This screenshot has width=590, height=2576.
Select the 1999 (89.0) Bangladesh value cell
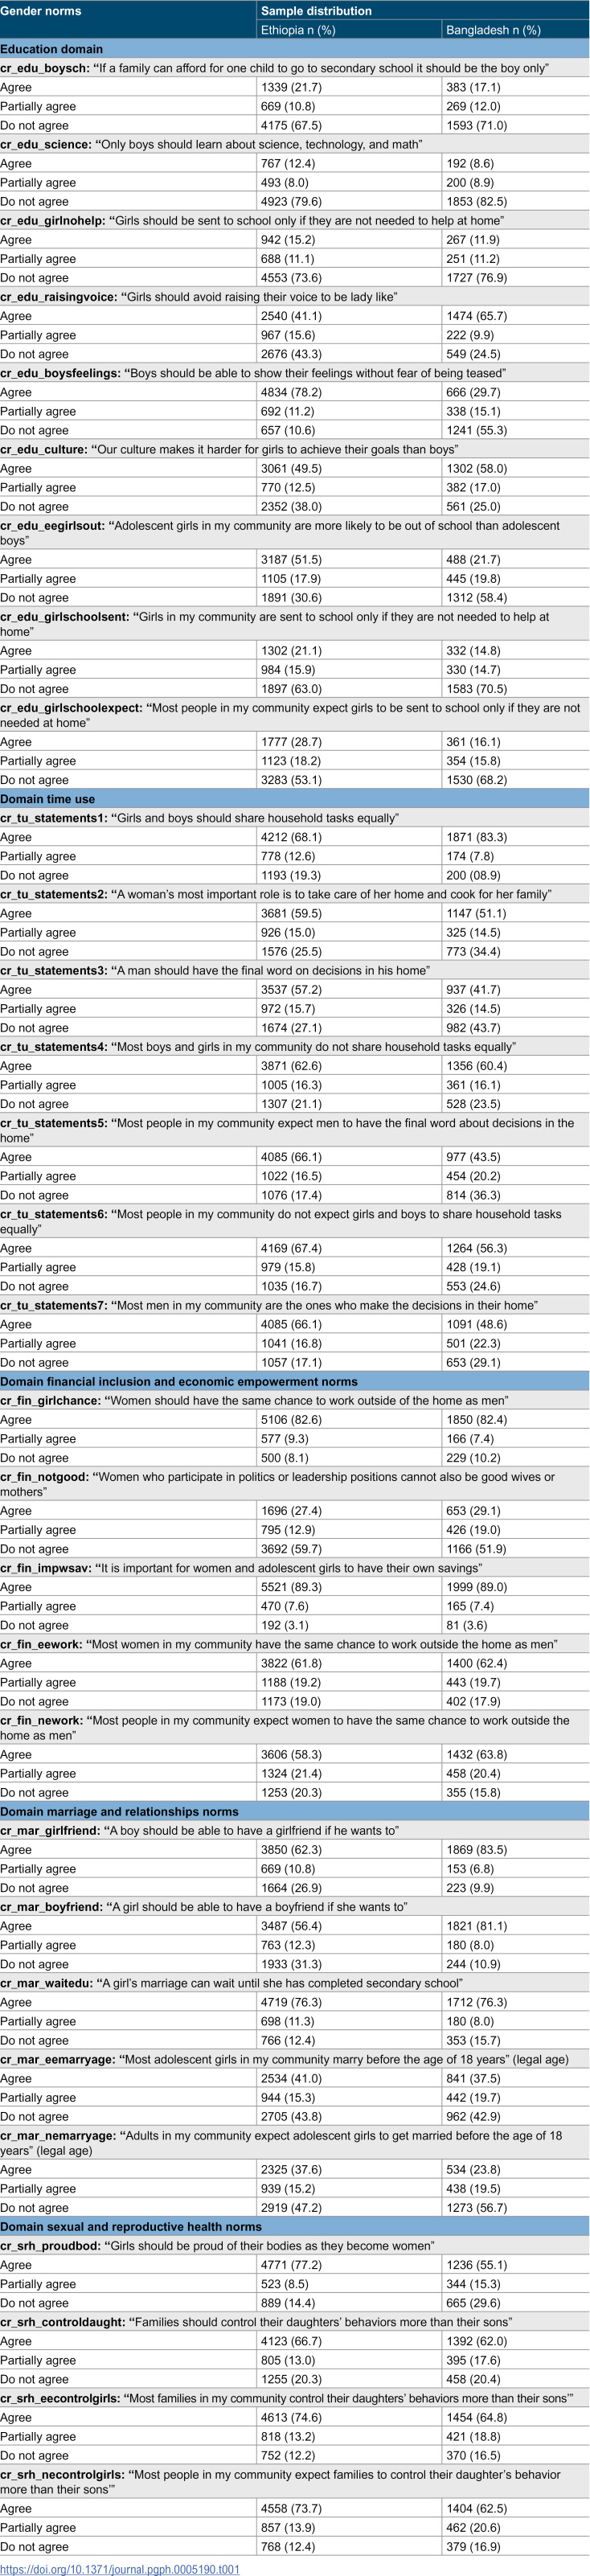tap(516, 1587)
